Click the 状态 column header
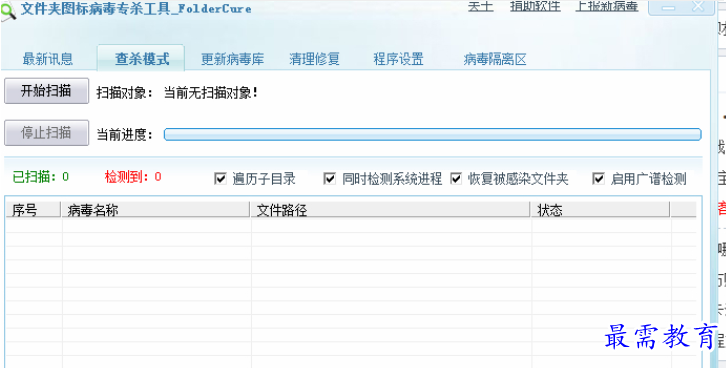This screenshot has width=726, height=368. coord(601,210)
